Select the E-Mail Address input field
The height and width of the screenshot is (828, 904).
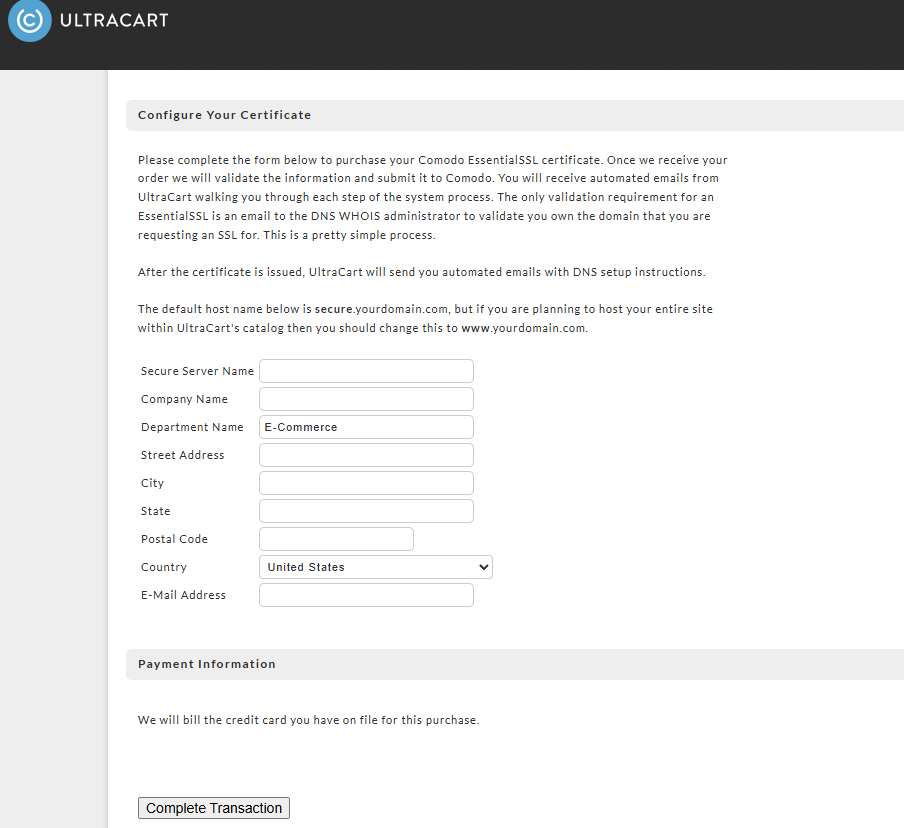click(366, 595)
